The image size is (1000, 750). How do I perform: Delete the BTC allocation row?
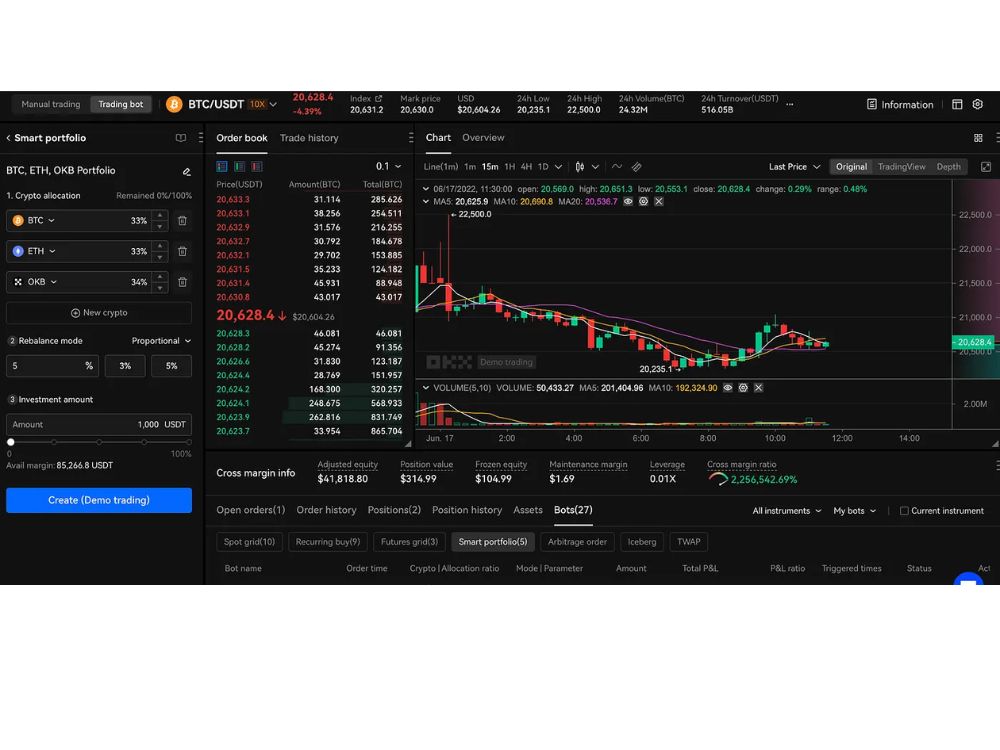[x=182, y=221]
